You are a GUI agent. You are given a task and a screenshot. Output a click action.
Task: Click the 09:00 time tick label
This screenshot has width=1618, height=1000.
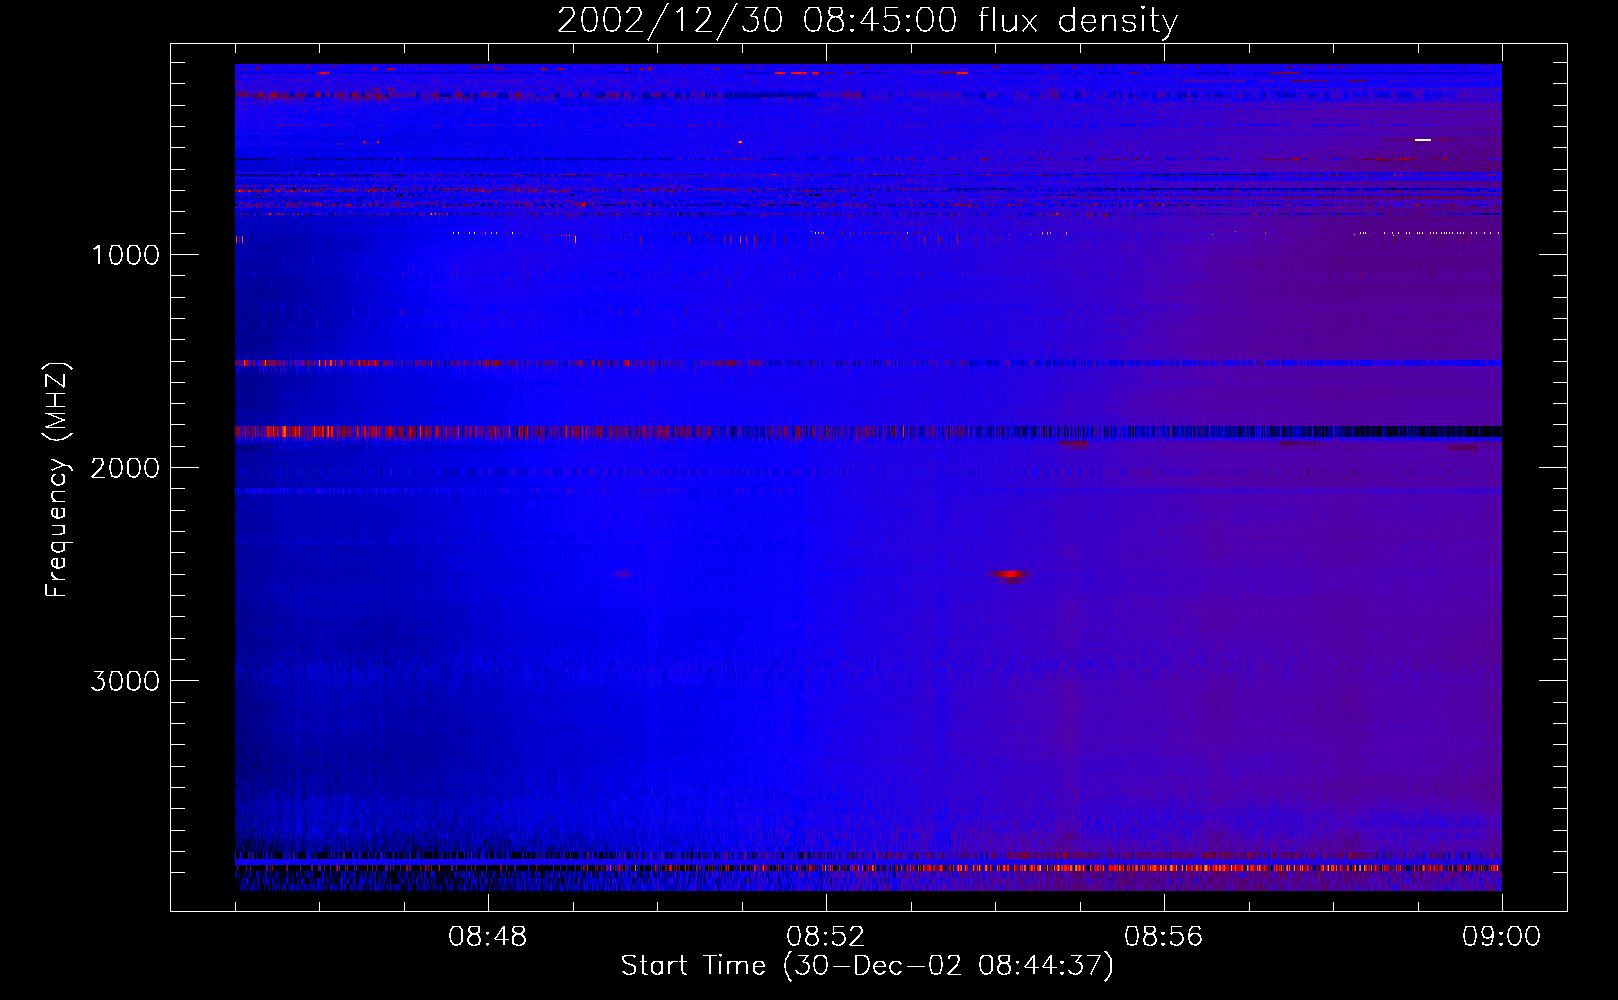[x=1502, y=937]
